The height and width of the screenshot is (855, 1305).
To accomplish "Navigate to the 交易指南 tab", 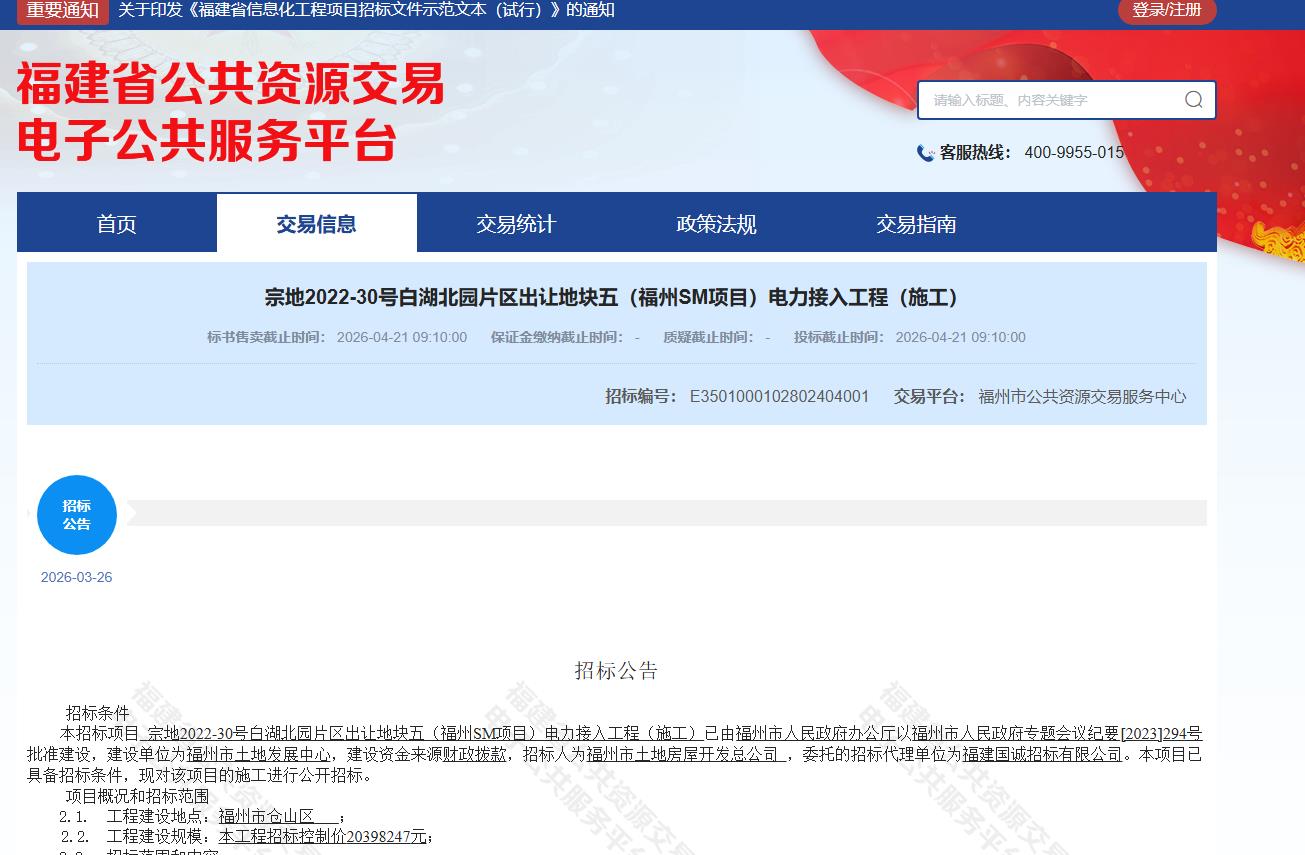I will coord(916,224).
